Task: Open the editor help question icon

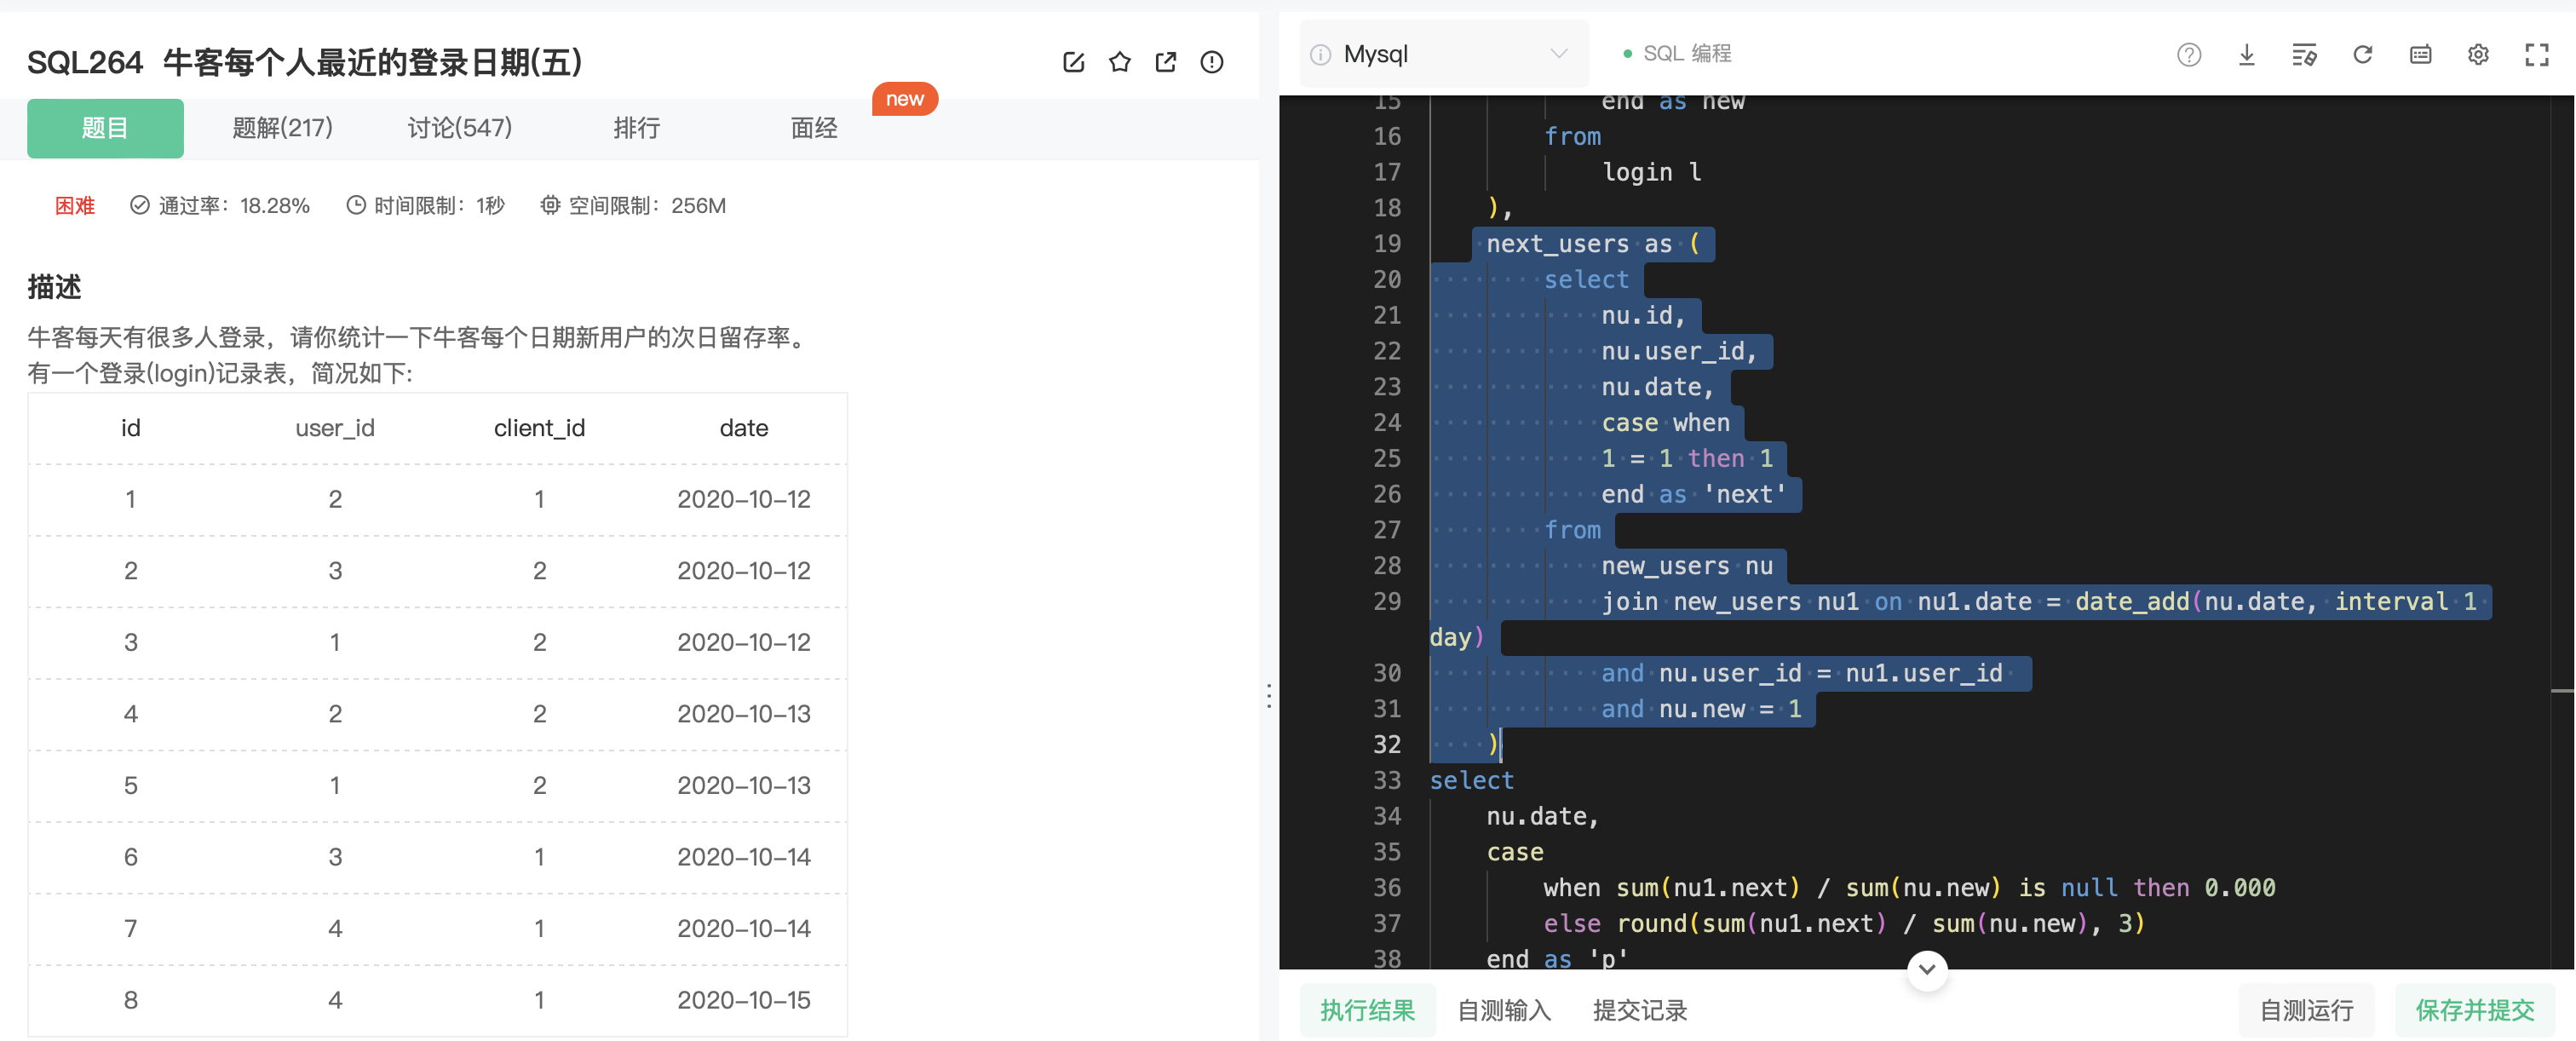Action: pos(2188,54)
